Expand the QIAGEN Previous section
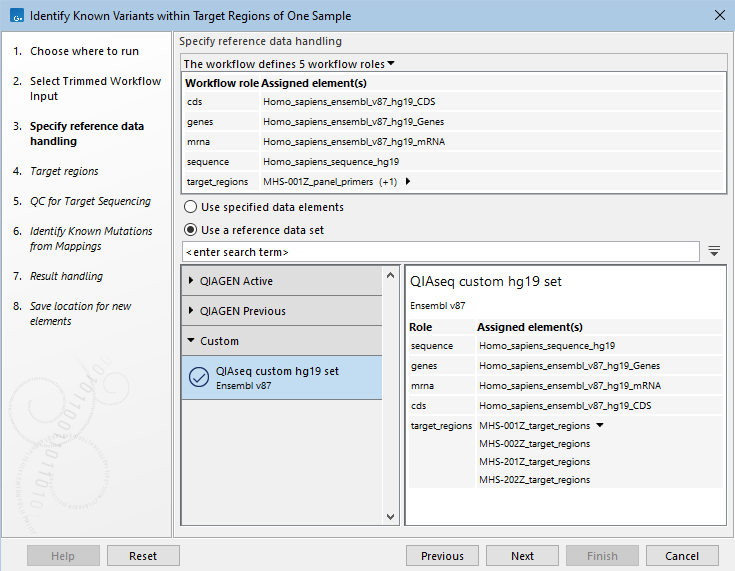This screenshot has width=735, height=571. [x=192, y=311]
